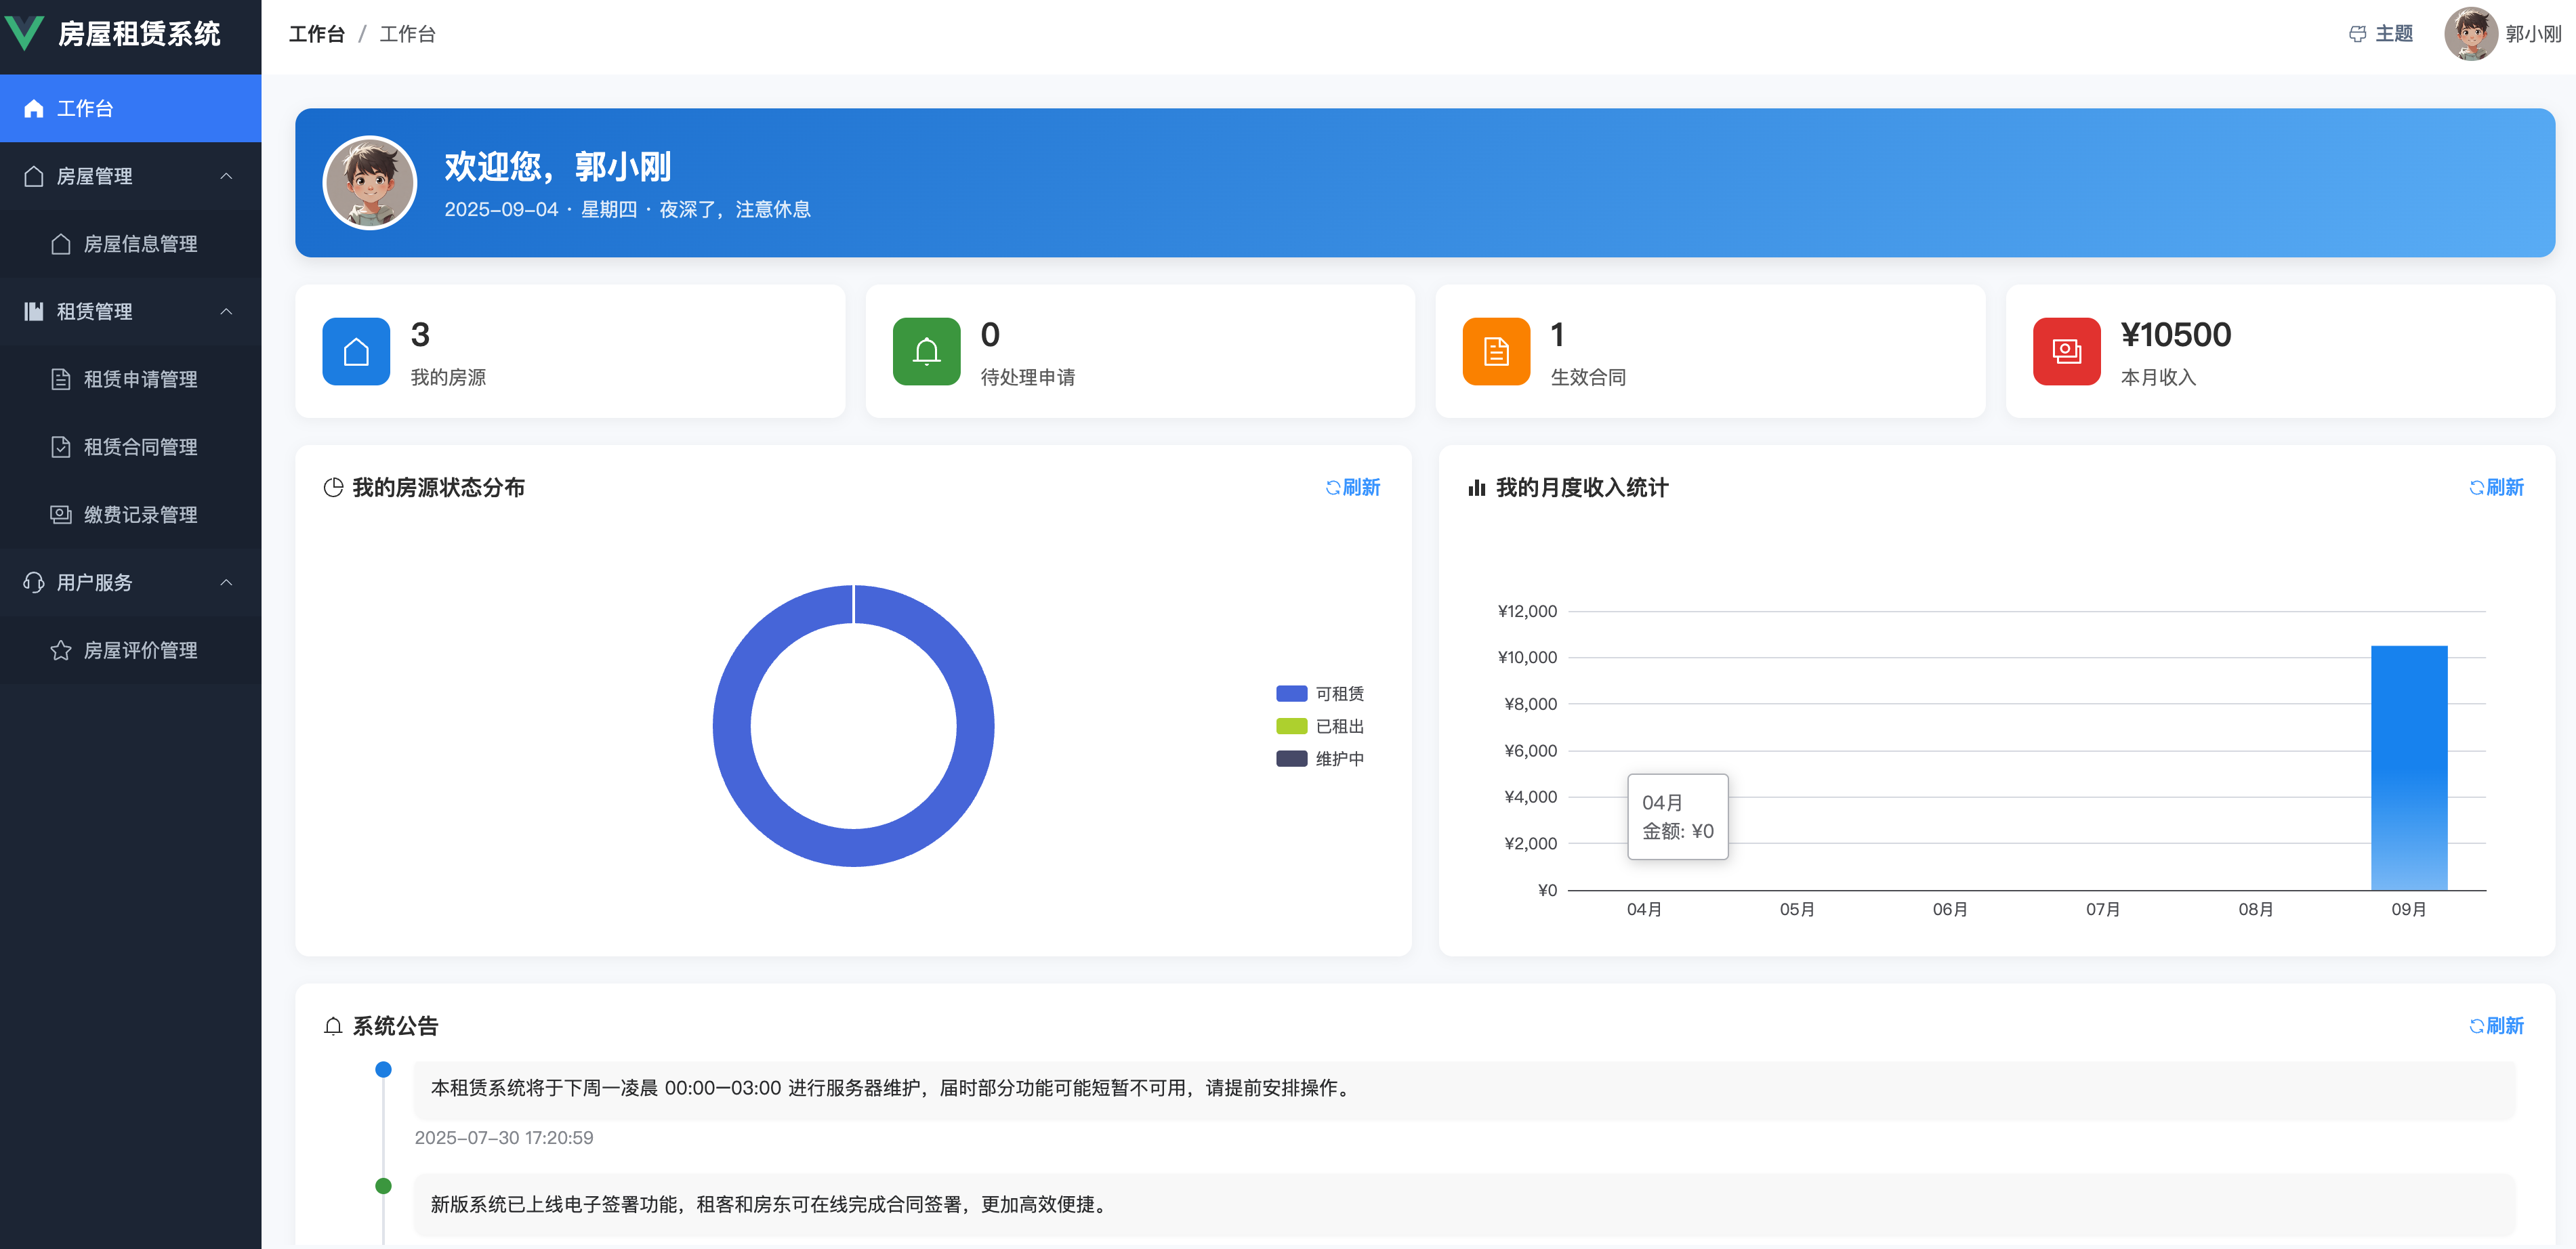Viewport: 2576px width, 1249px height.
Task: Click the red money icon for 本月收入
Action: 2066,351
